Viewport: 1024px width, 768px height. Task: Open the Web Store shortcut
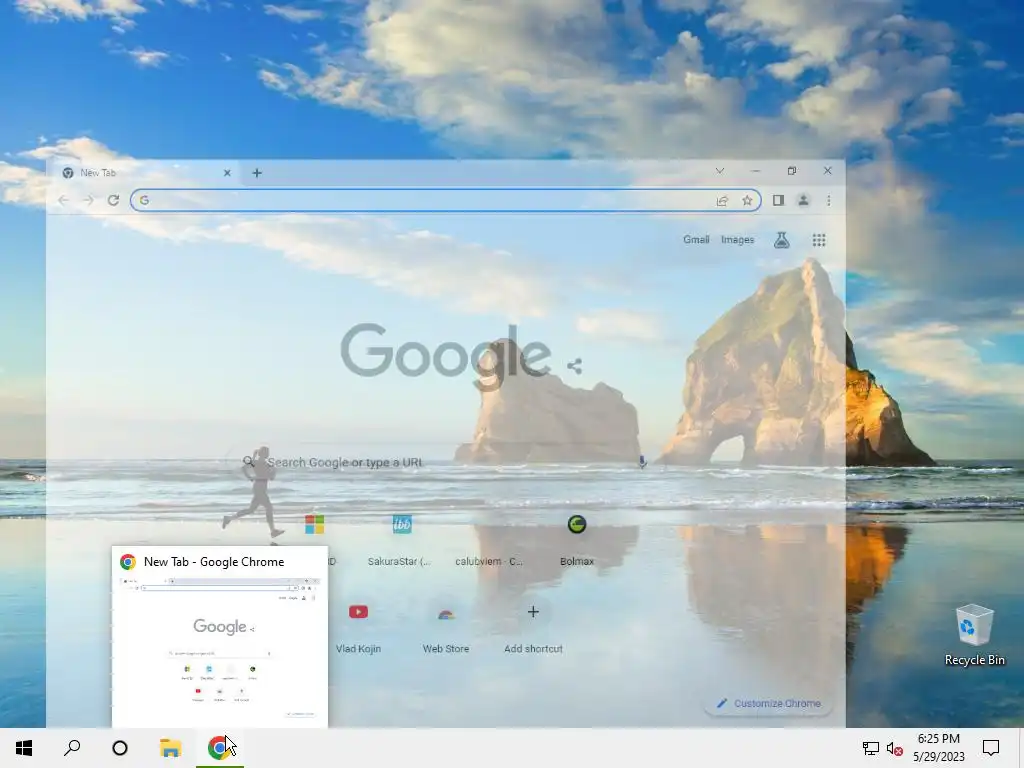tap(446, 627)
